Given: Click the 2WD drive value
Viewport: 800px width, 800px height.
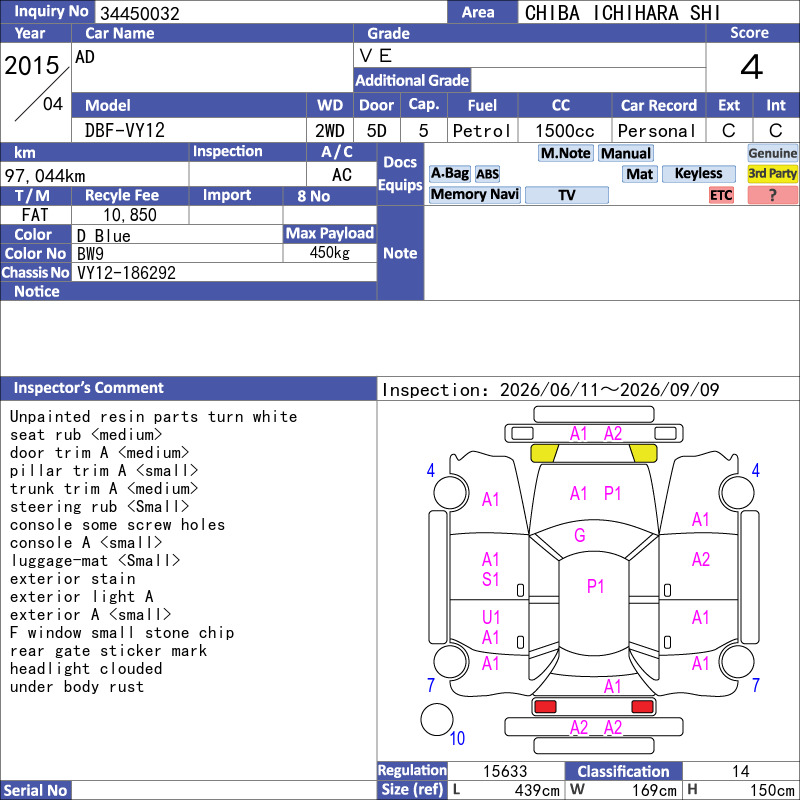Looking at the screenshot, I should [x=330, y=131].
